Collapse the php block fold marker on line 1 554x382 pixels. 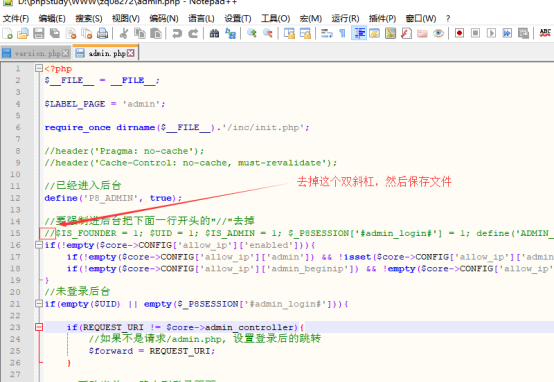click(39, 68)
